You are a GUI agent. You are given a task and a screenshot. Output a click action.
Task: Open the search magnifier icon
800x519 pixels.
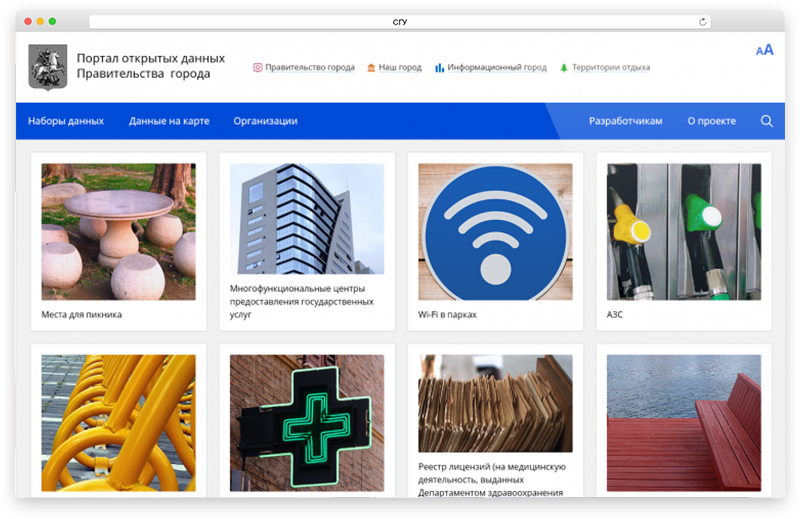[x=766, y=121]
